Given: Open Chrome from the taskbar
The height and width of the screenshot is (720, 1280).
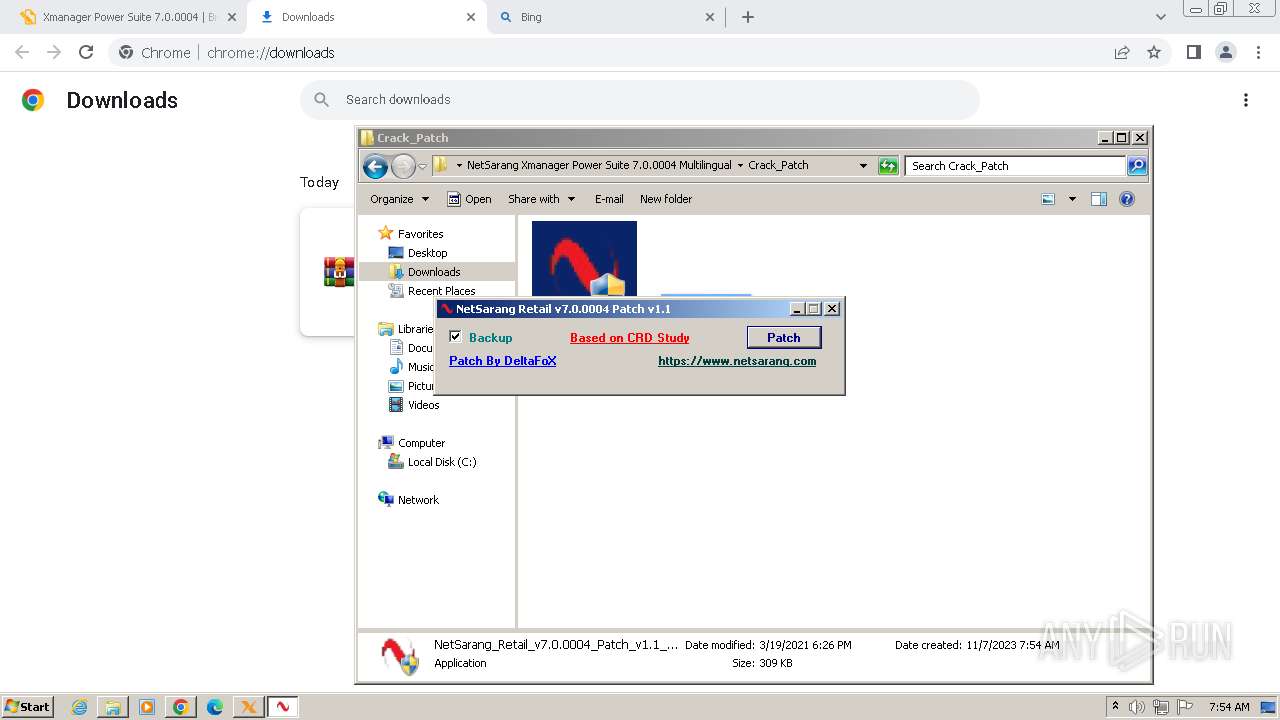Looking at the screenshot, I should [x=180, y=707].
